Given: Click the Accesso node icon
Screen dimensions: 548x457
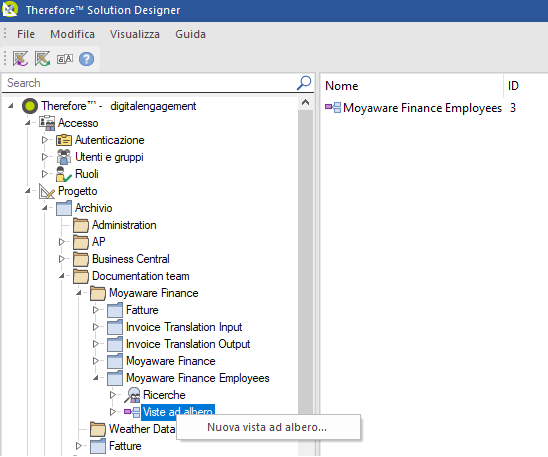Looking at the screenshot, I should (x=47, y=123).
